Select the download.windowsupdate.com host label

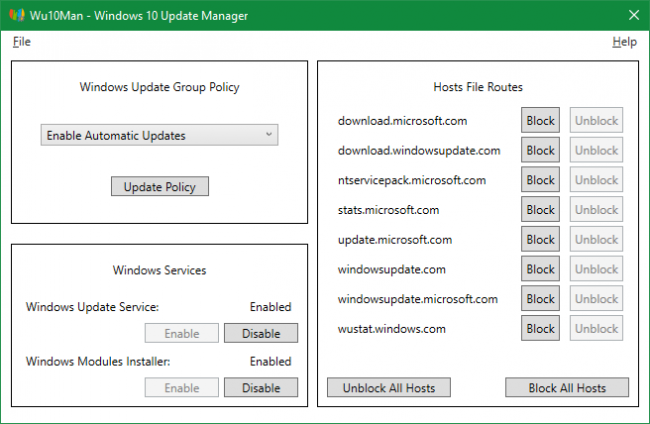419,150
